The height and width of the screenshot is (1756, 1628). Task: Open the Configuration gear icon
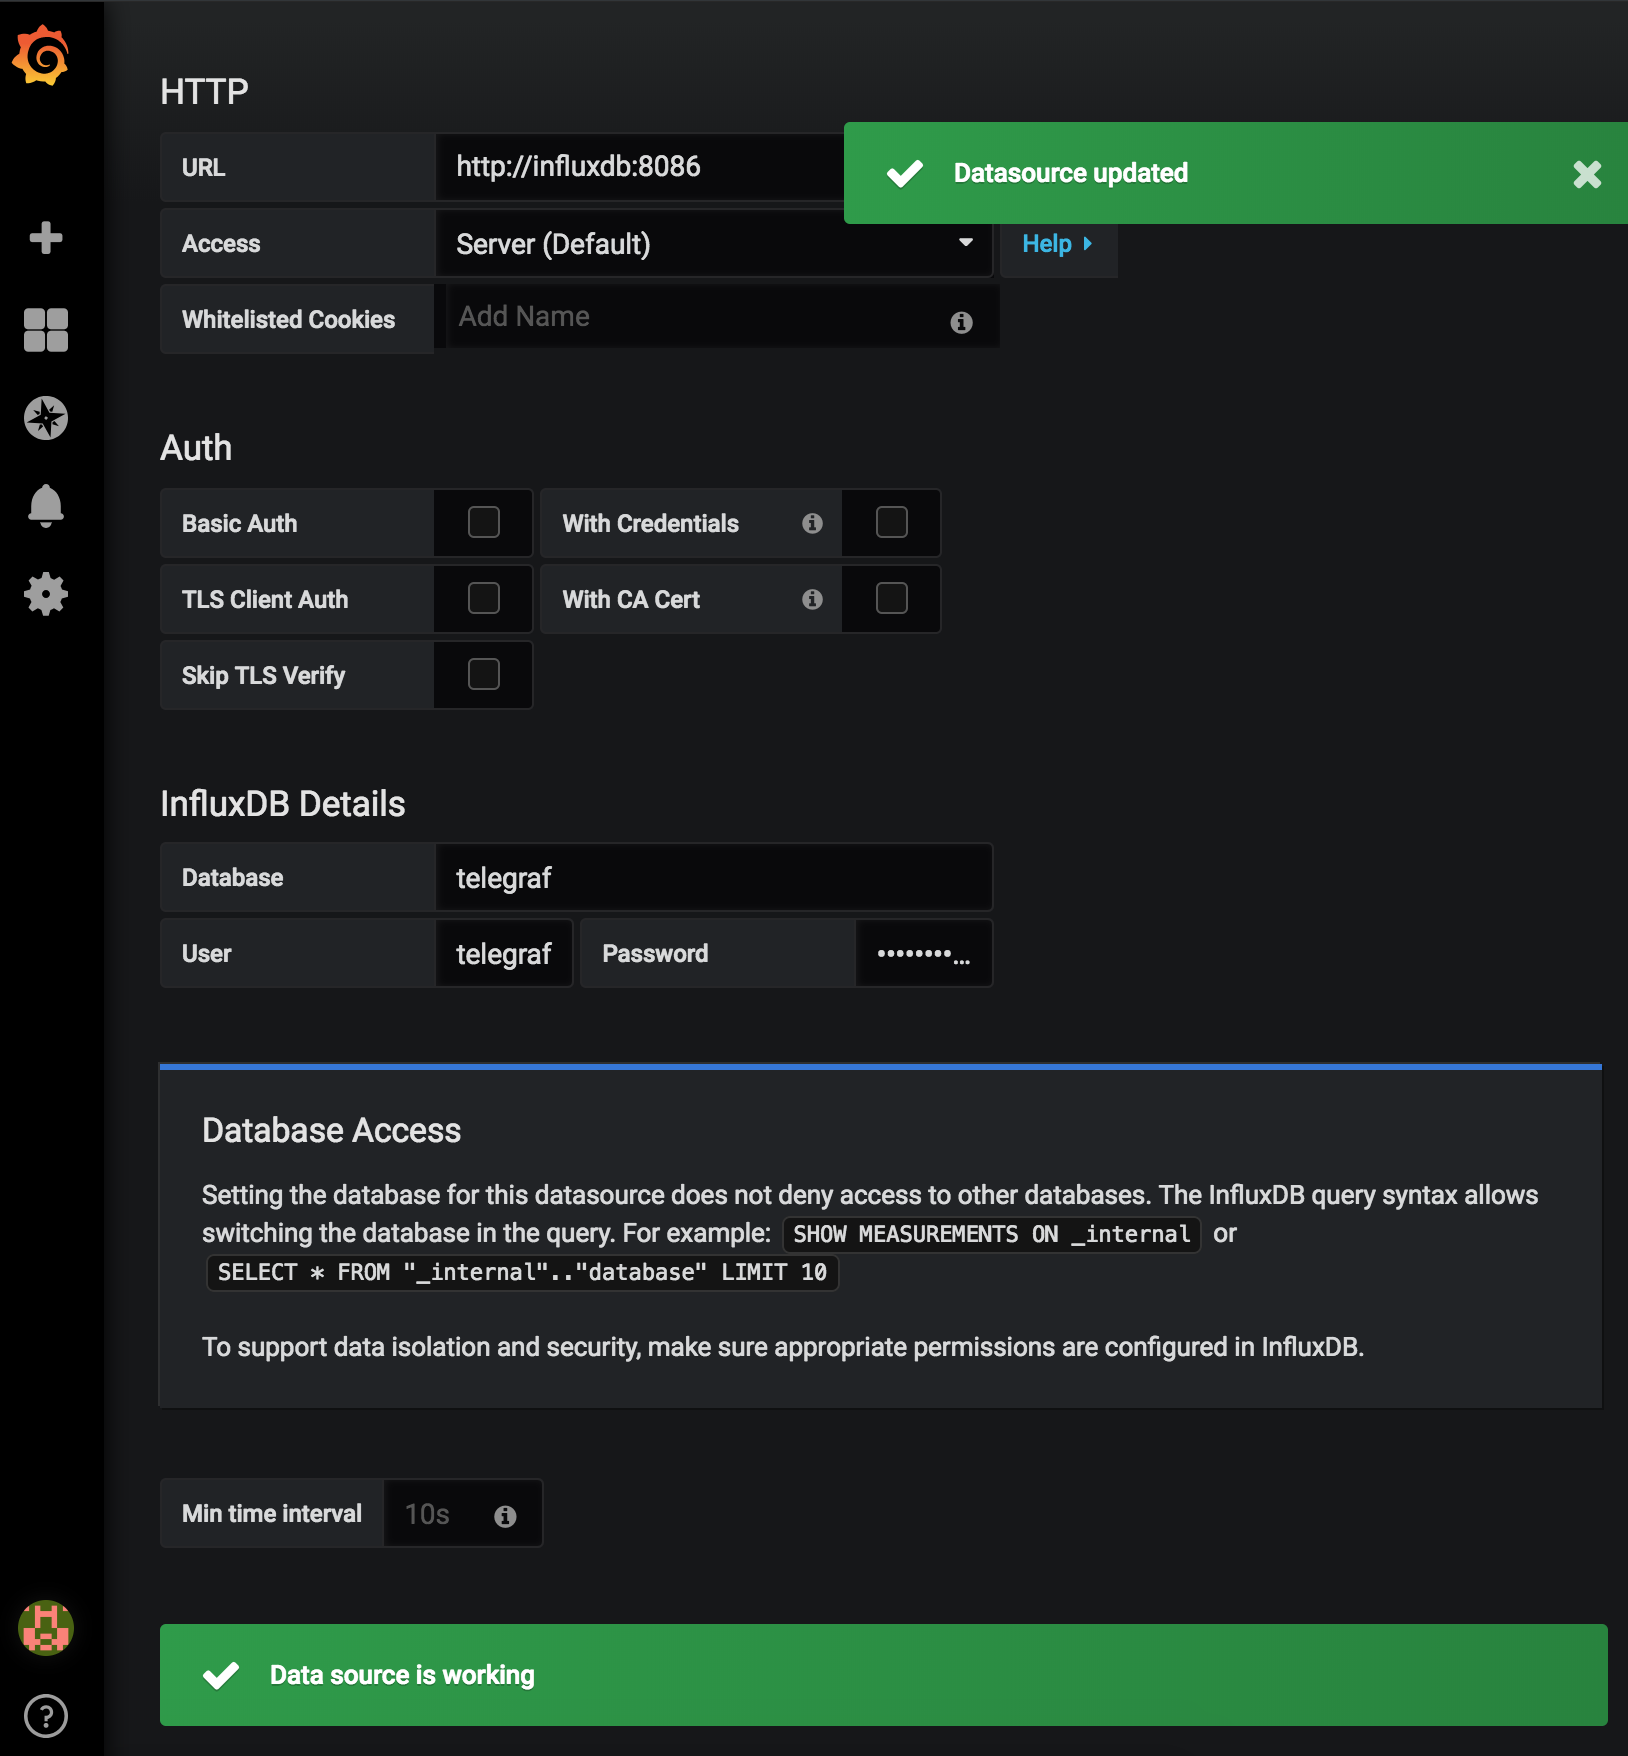click(45, 593)
